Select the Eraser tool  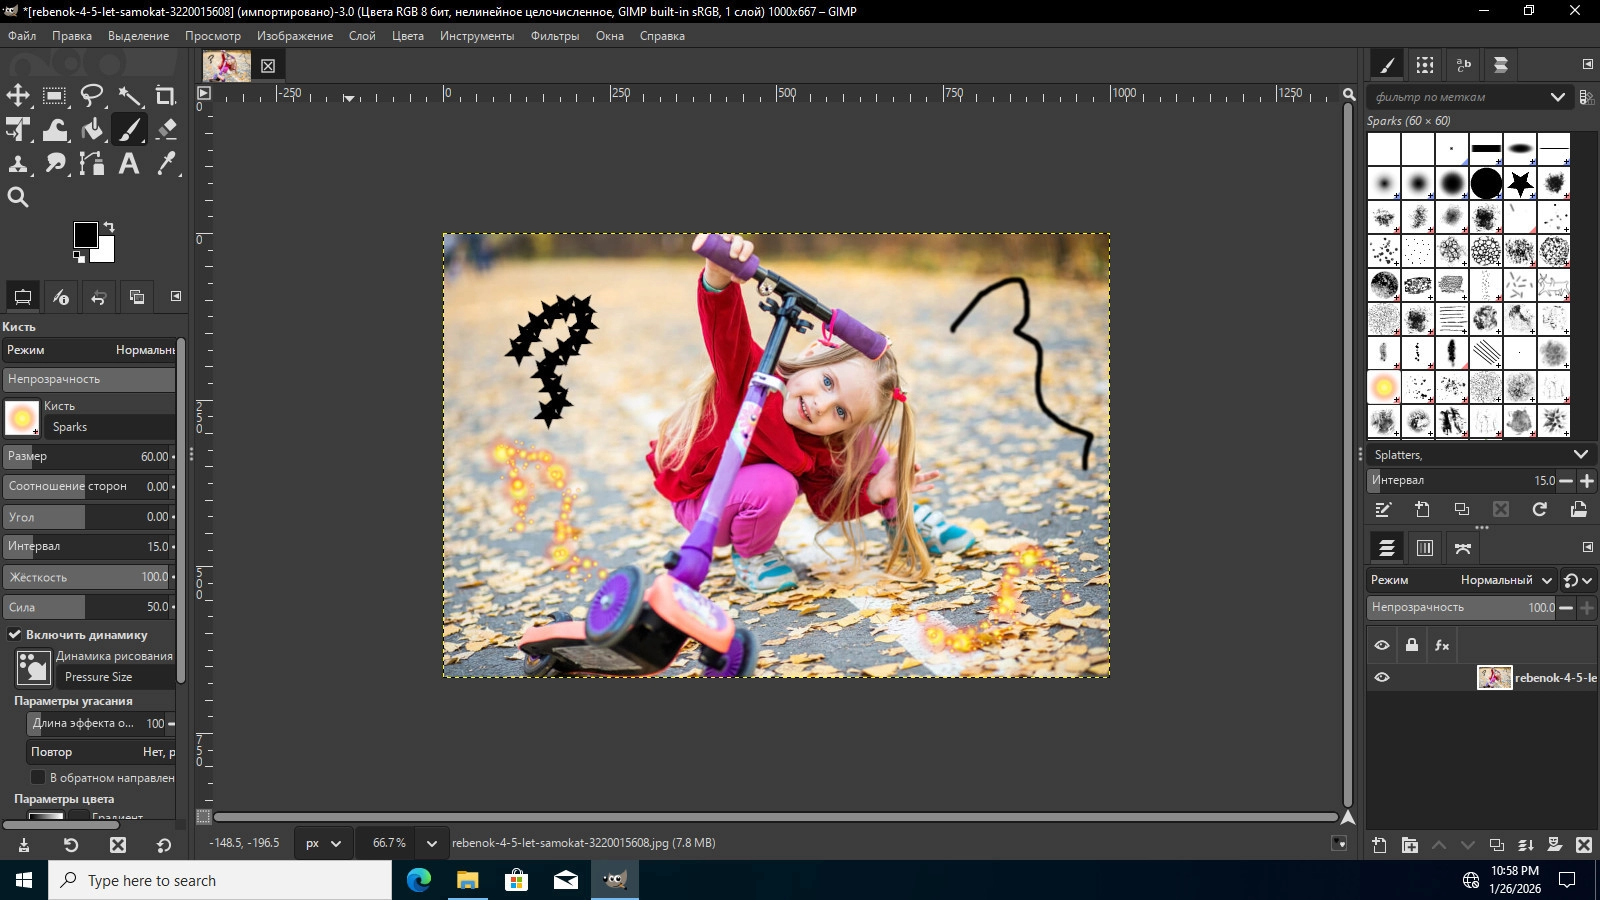[166, 130]
